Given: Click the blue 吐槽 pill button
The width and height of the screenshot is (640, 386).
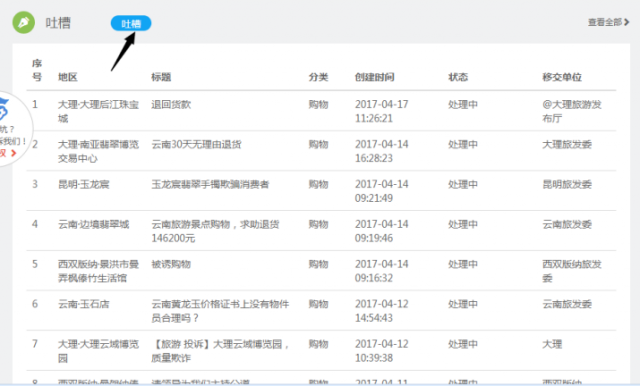Looking at the screenshot, I should pos(131,24).
